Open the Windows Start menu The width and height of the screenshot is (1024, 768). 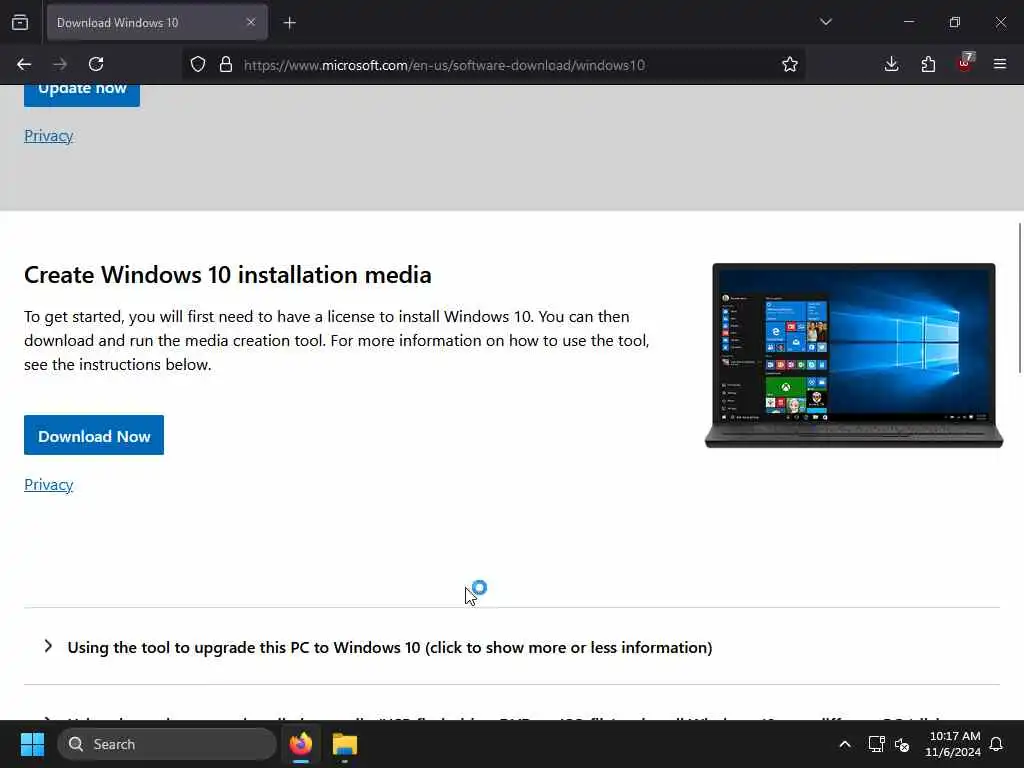(x=32, y=744)
